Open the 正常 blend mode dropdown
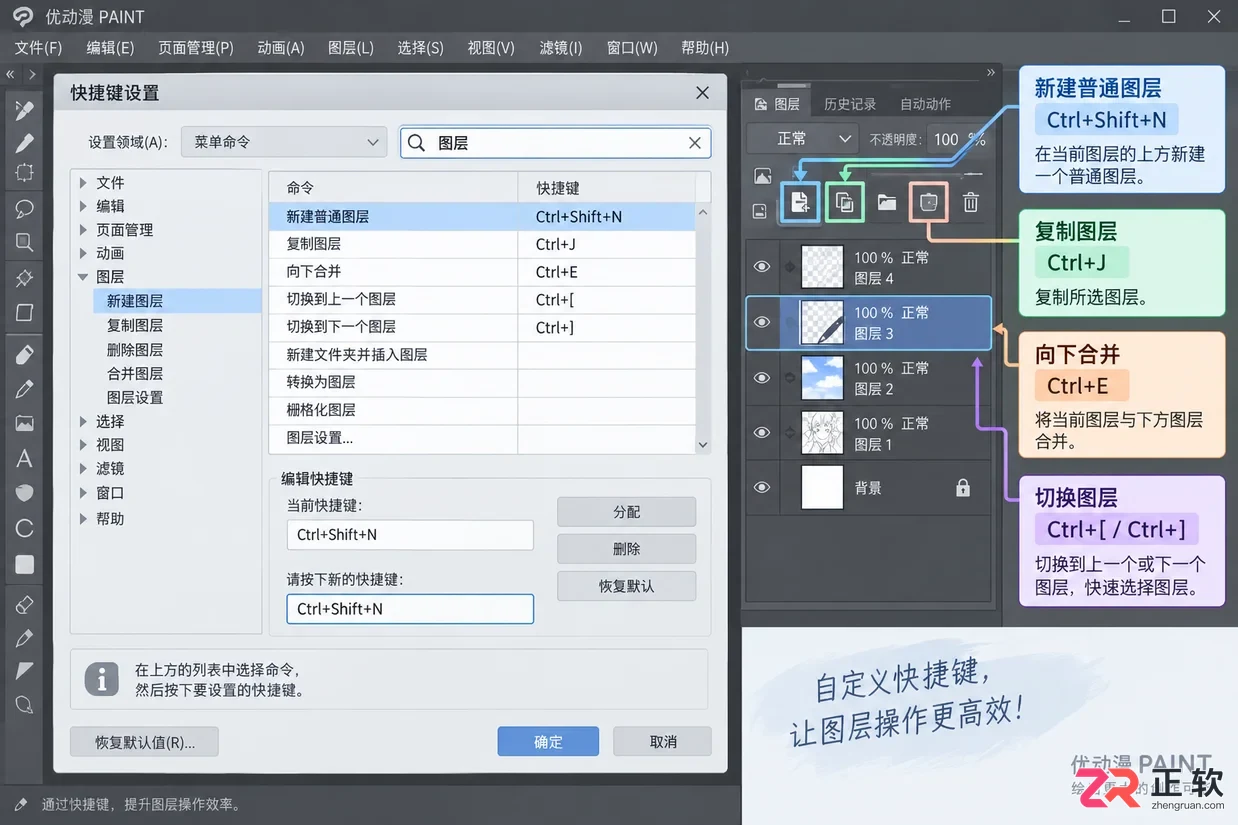Image resolution: width=1238 pixels, height=825 pixels. coord(803,139)
